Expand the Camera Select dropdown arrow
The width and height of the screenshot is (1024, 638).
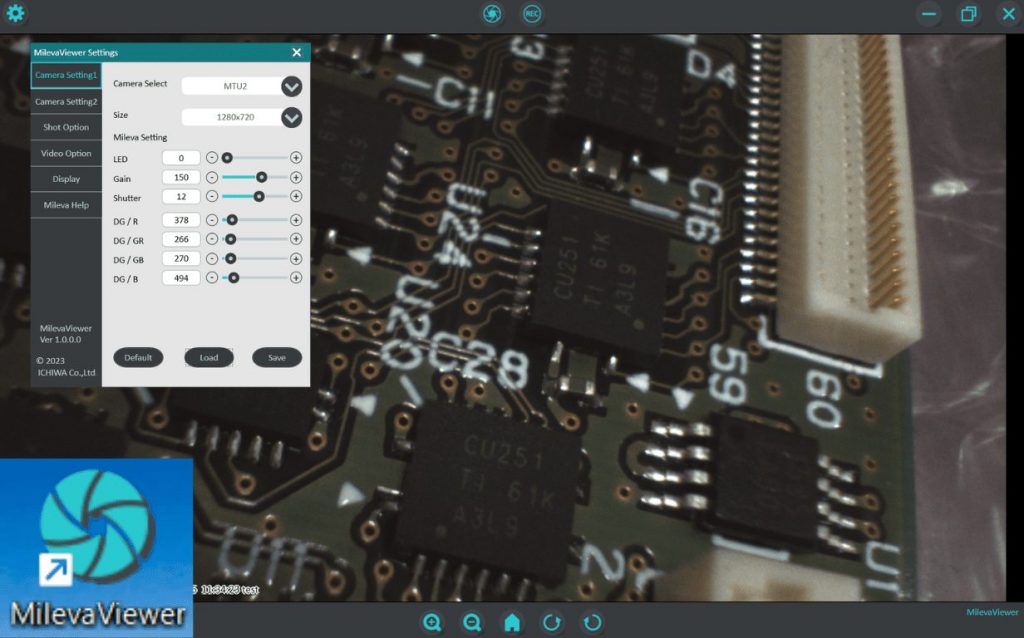tap(291, 86)
